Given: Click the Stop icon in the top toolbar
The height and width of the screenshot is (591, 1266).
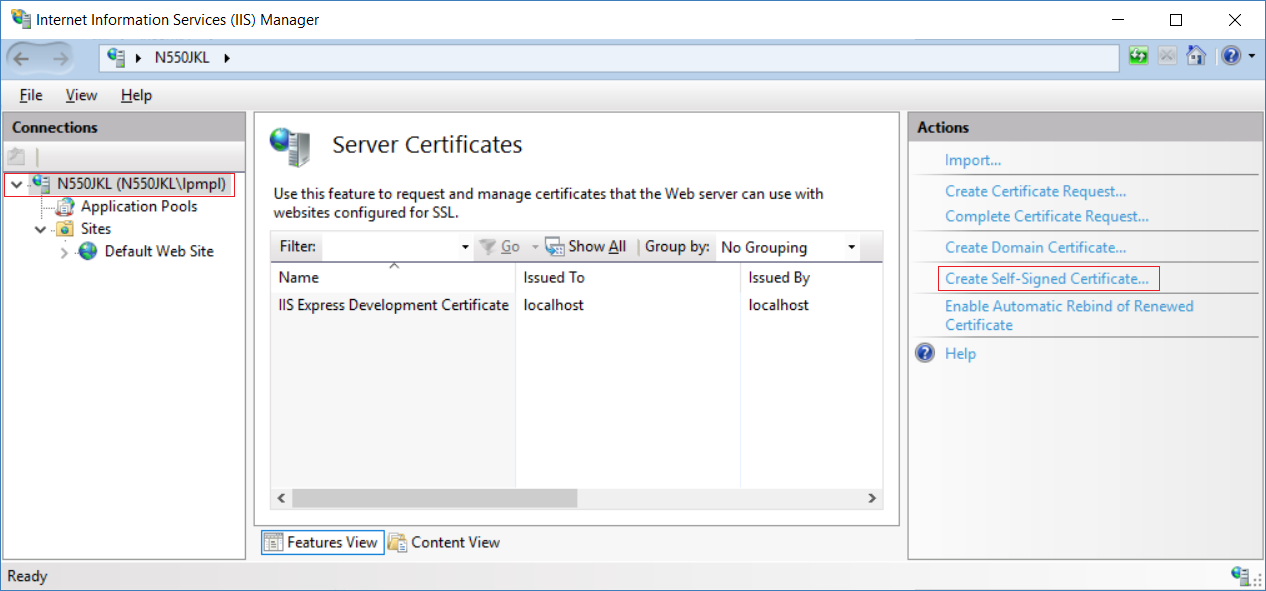Looking at the screenshot, I should tap(1166, 56).
